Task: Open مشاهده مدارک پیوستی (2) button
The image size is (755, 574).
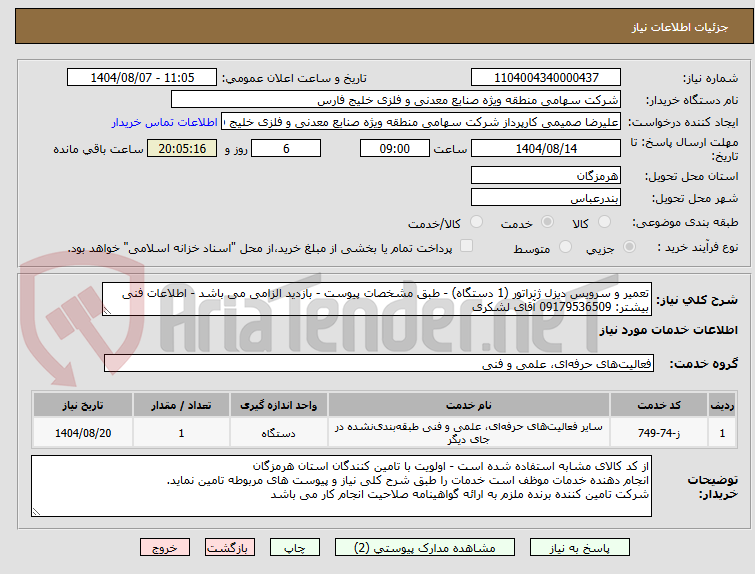Action: tap(425, 548)
